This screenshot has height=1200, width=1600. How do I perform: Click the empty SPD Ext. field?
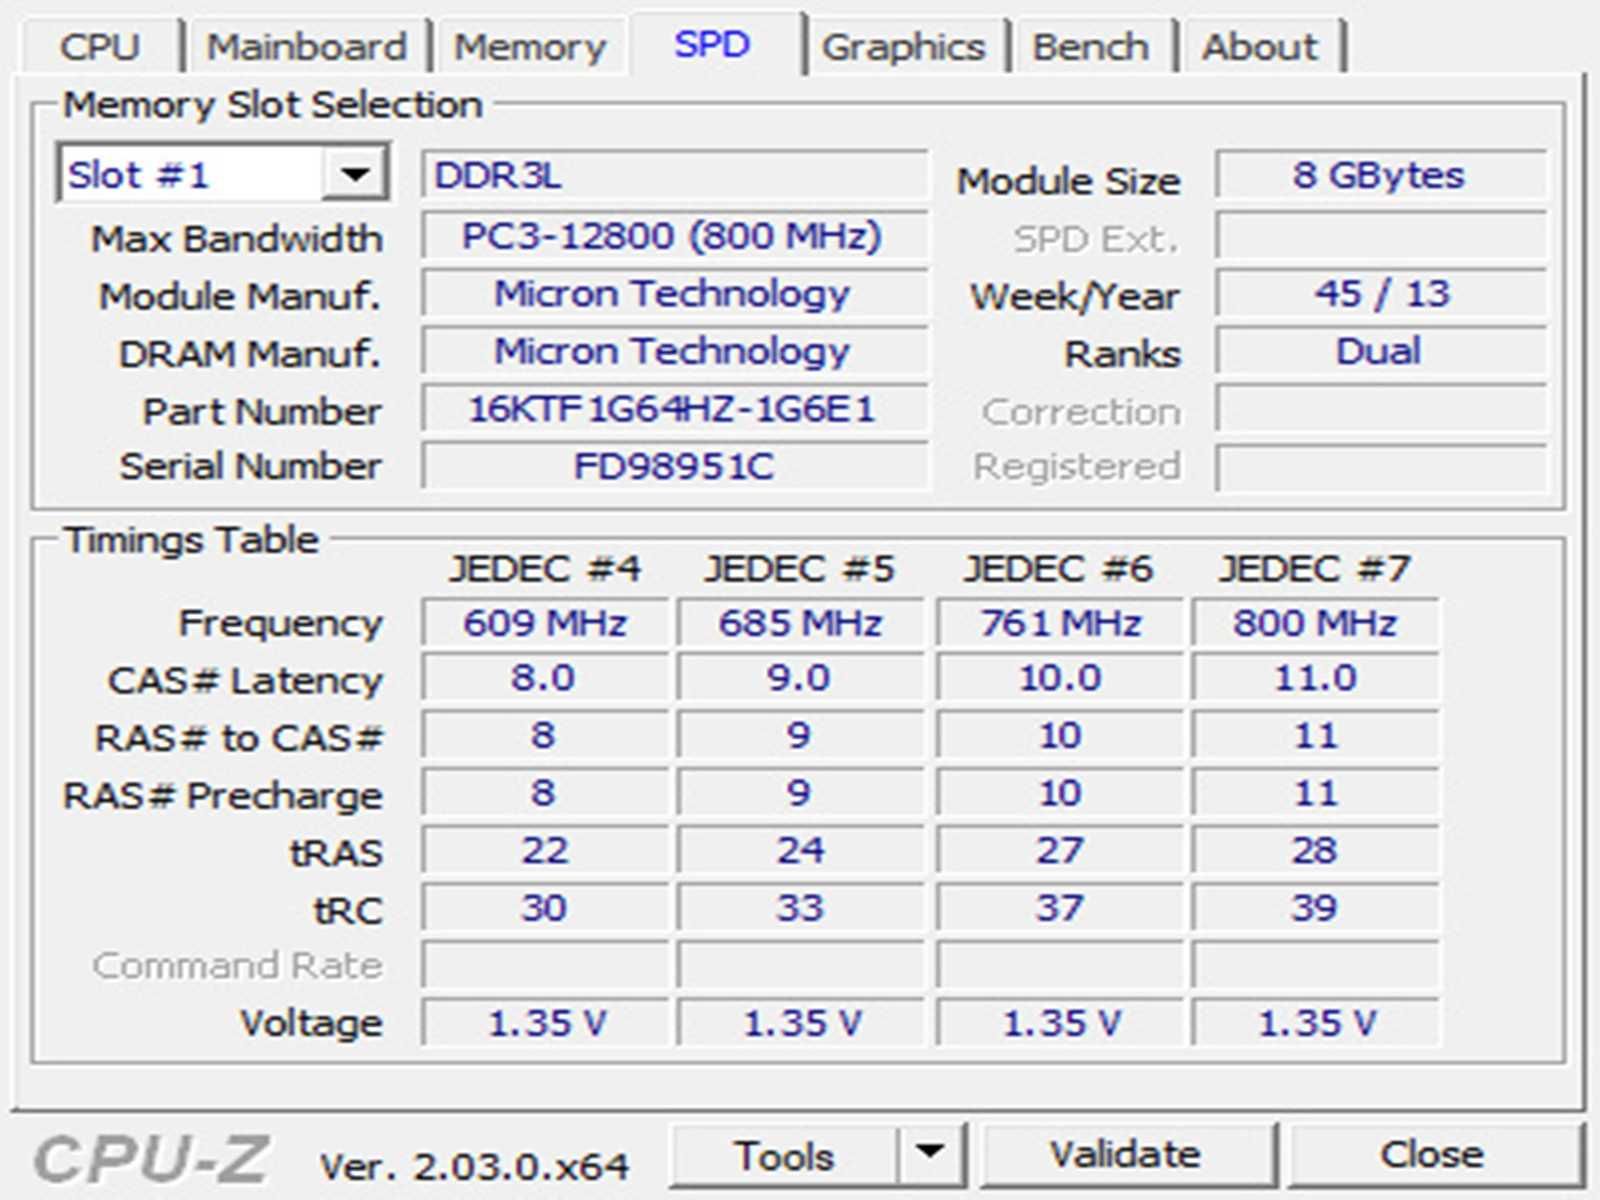pos(1381,238)
